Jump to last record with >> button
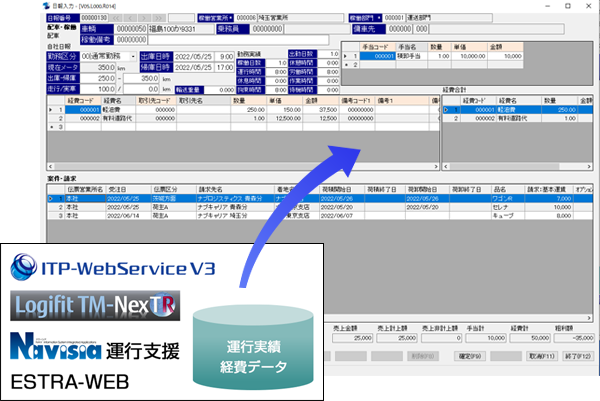The height and width of the screenshot is (401, 600). 159,18
